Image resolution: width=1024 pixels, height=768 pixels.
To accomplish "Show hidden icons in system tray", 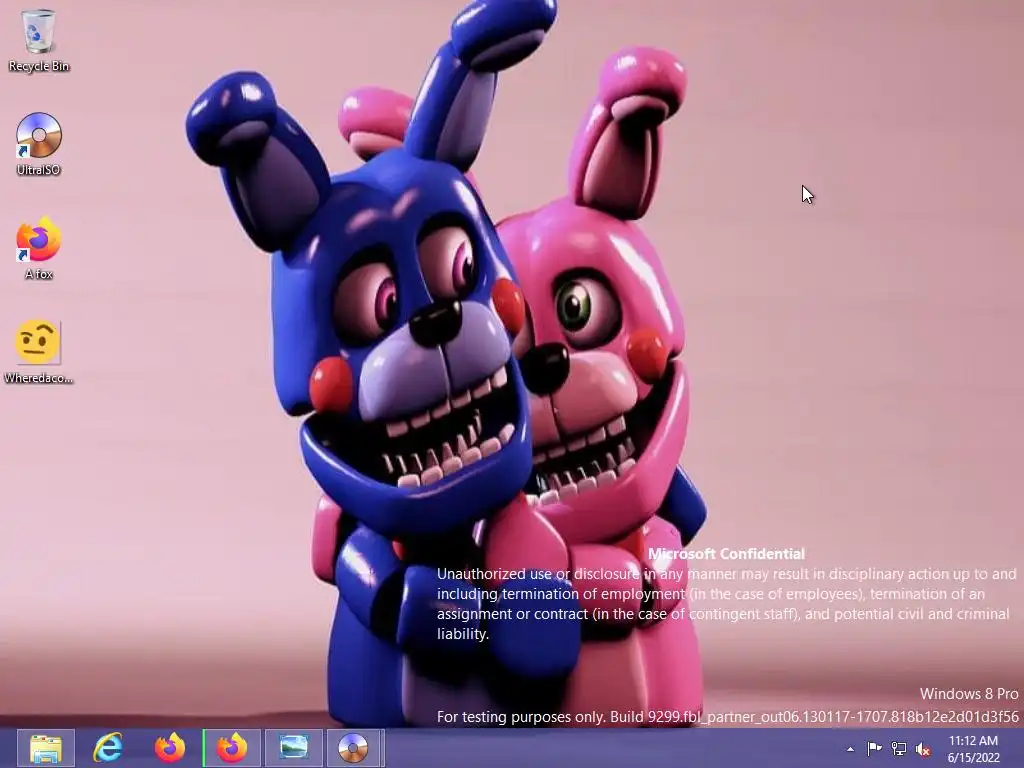I will tap(850, 749).
